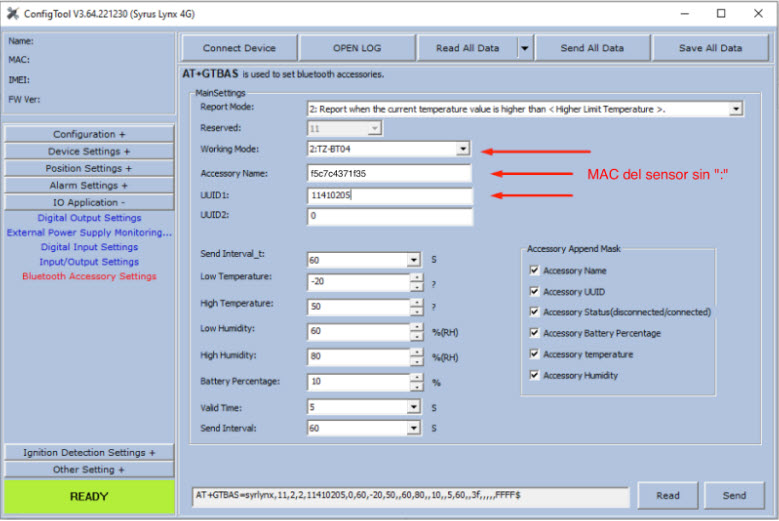Screen dimensions: 779x521
Task: Select Digital Output Settings in sidebar
Action: pos(90,218)
